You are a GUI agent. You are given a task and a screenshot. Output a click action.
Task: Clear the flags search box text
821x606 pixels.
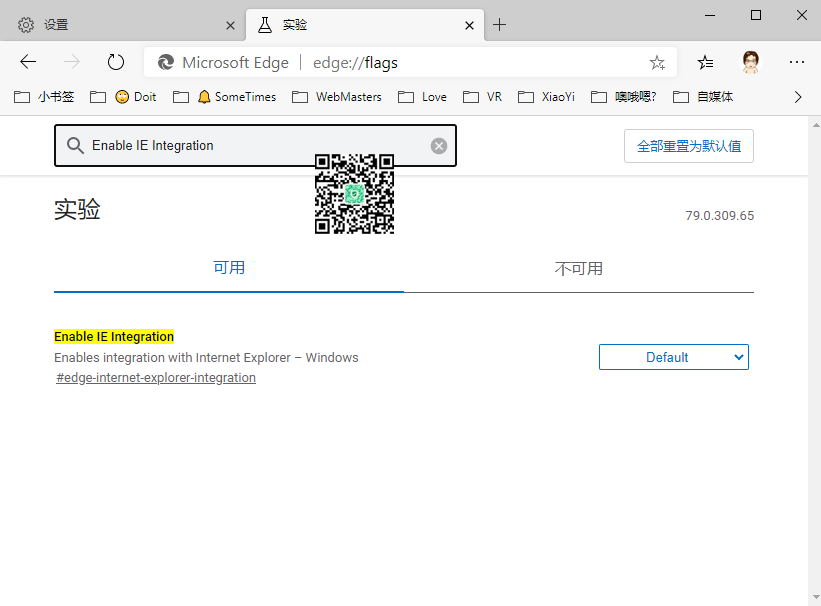click(x=439, y=146)
